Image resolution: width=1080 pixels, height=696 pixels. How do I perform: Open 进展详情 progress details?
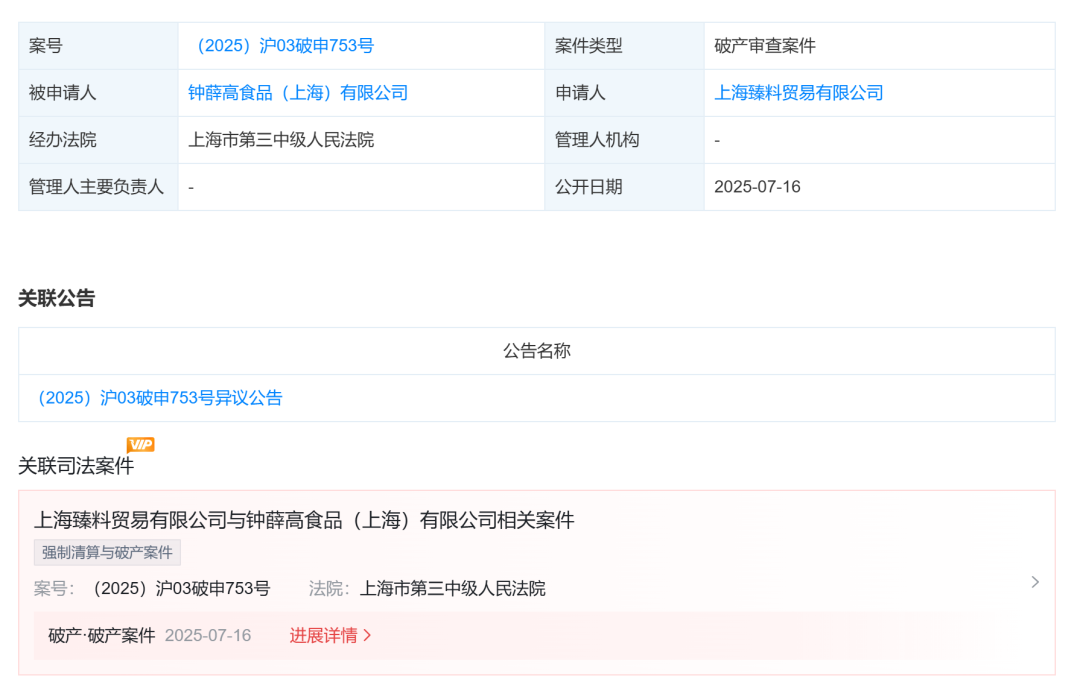[330, 636]
